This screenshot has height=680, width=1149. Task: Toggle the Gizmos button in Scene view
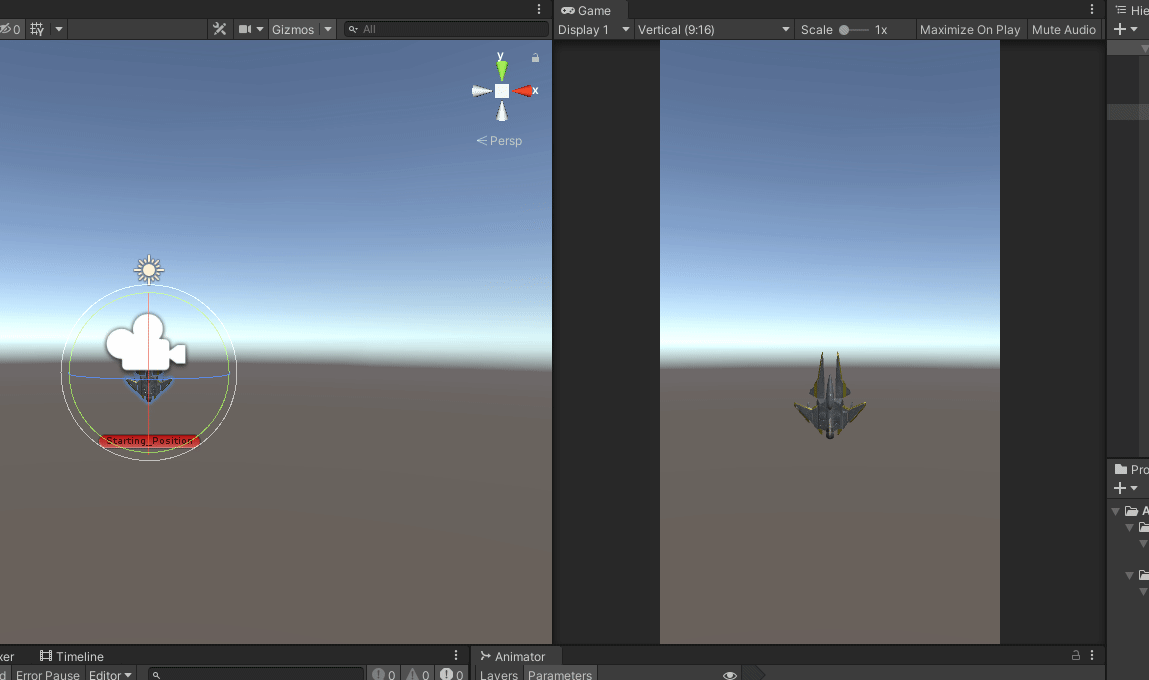(x=293, y=29)
